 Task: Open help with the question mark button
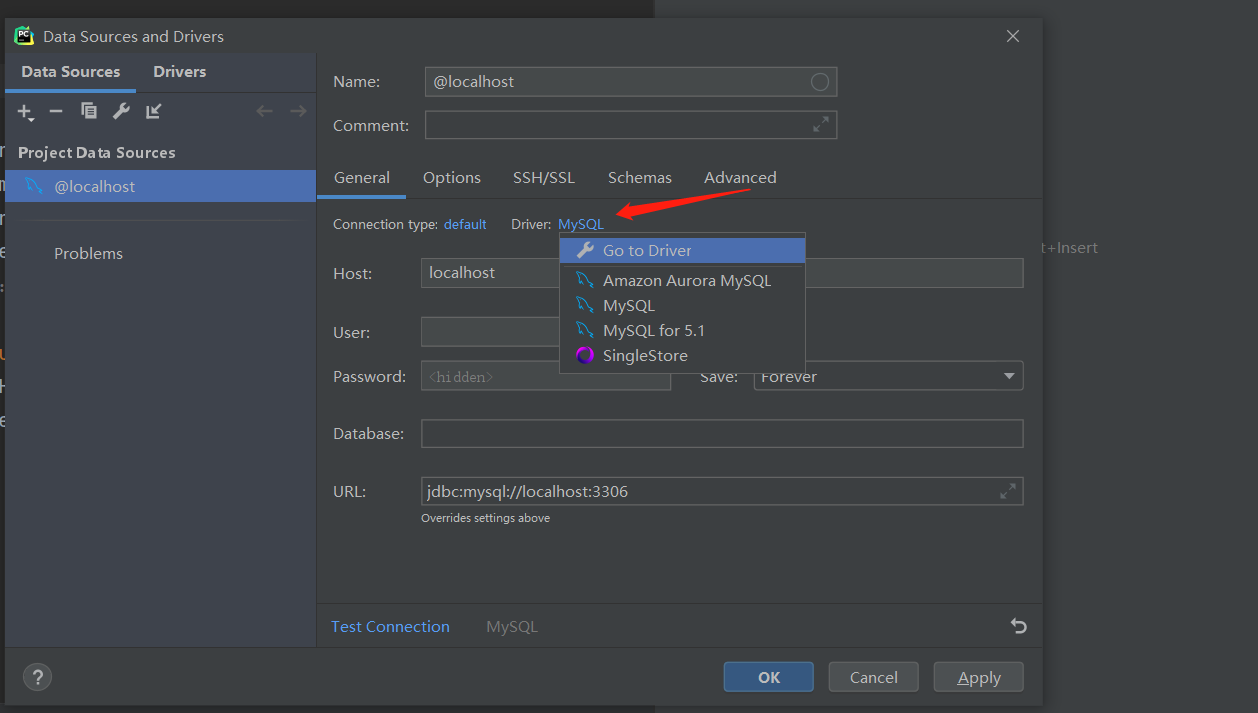37,677
